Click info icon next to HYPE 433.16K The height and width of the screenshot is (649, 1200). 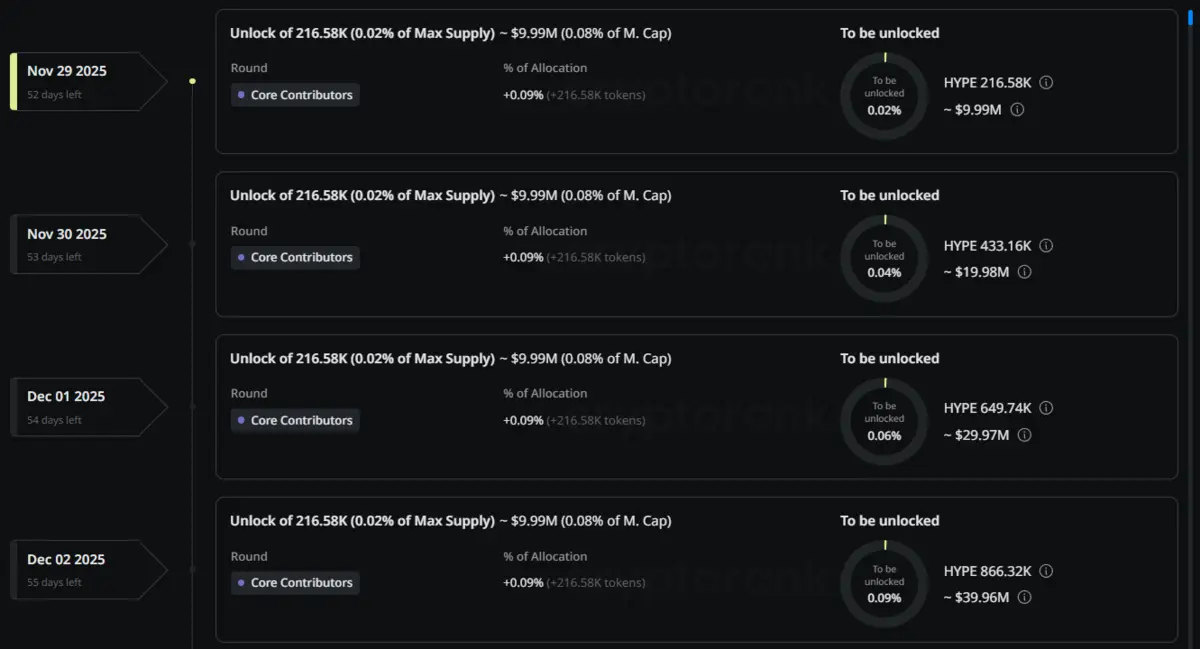(x=1046, y=245)
